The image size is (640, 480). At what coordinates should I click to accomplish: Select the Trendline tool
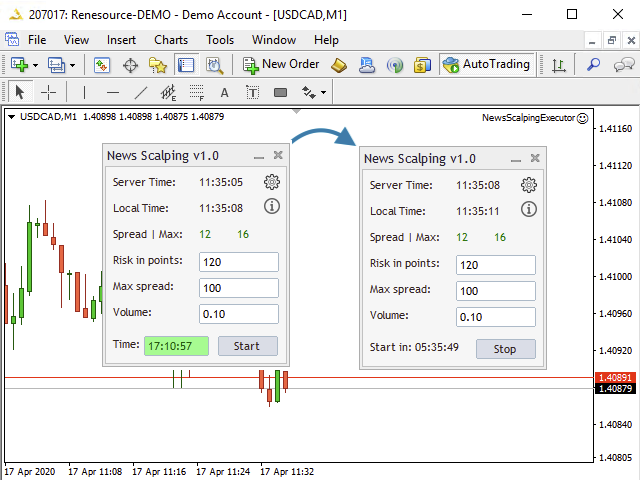coord(140,93)
